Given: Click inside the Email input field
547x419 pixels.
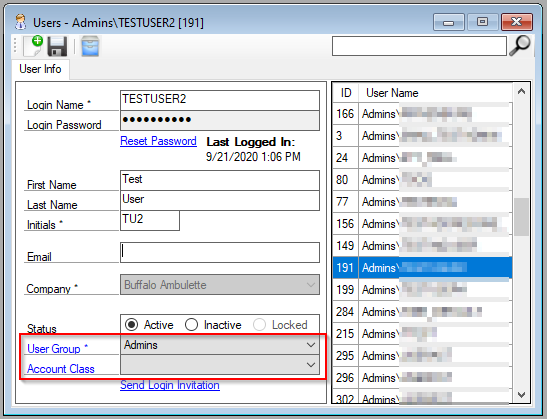Looking at the screenshot, I should coord(220,252).
